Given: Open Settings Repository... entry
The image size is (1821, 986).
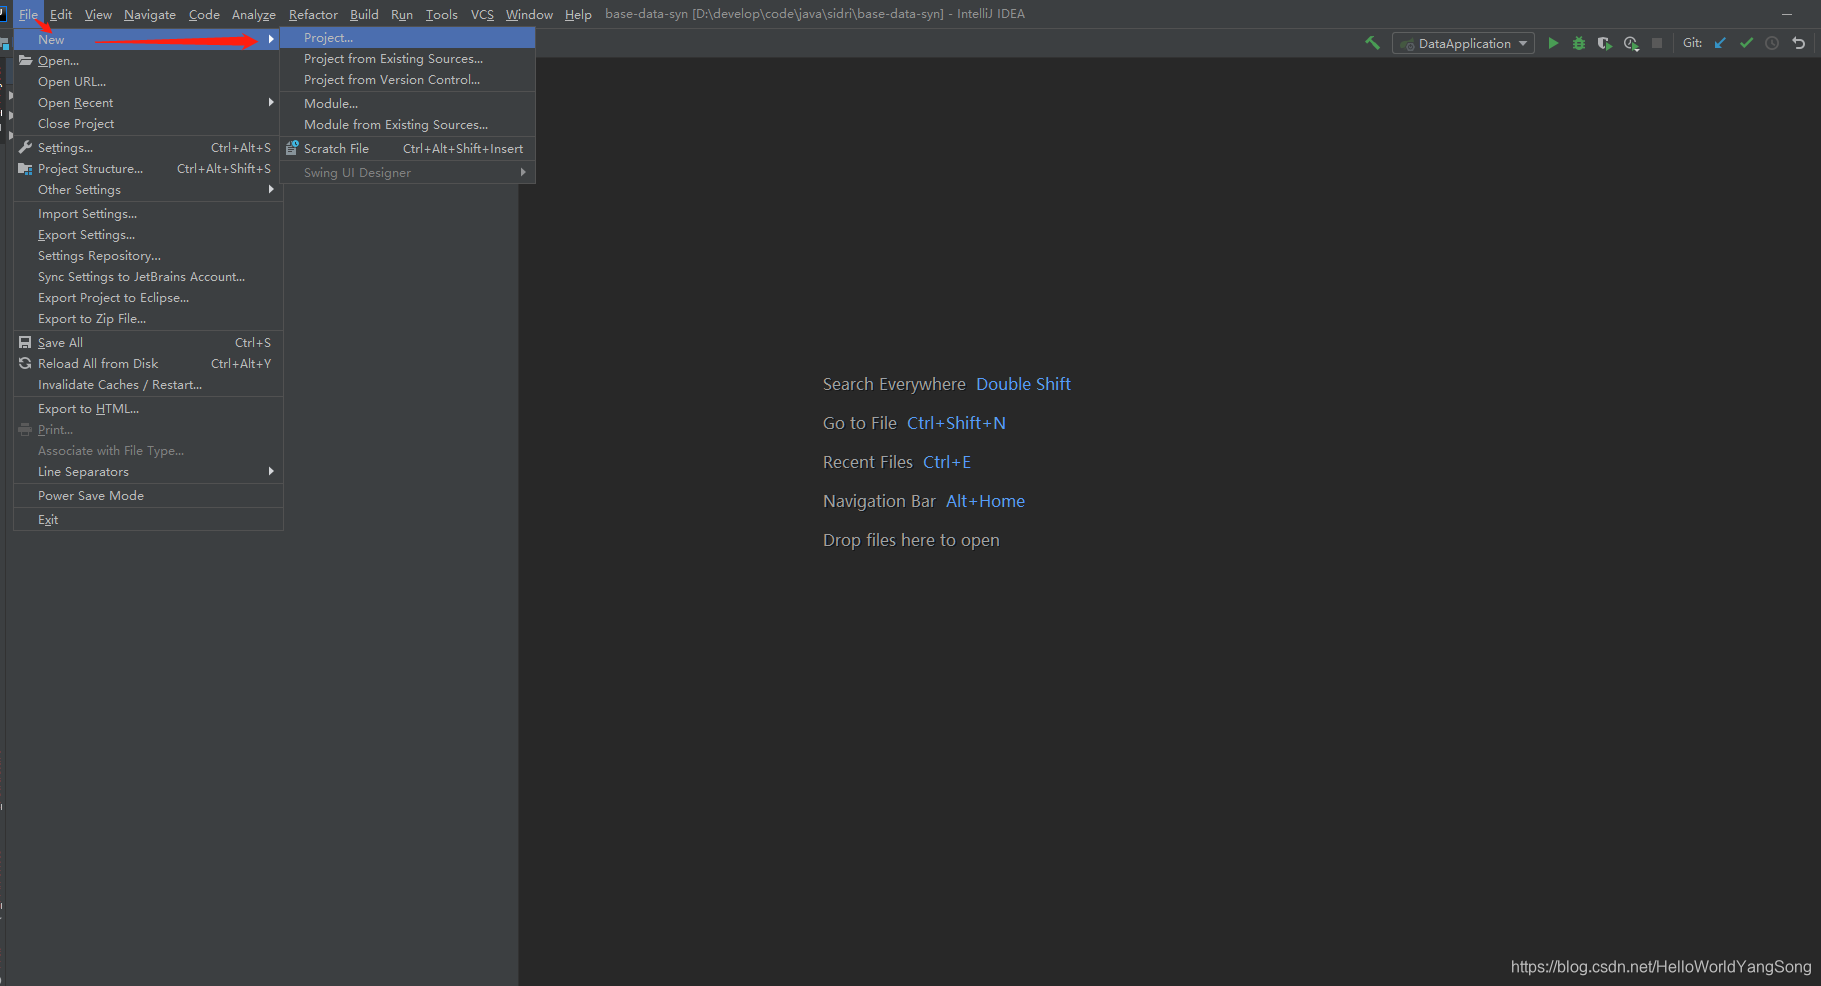Looking at the screenshot, I should (148, 255).
